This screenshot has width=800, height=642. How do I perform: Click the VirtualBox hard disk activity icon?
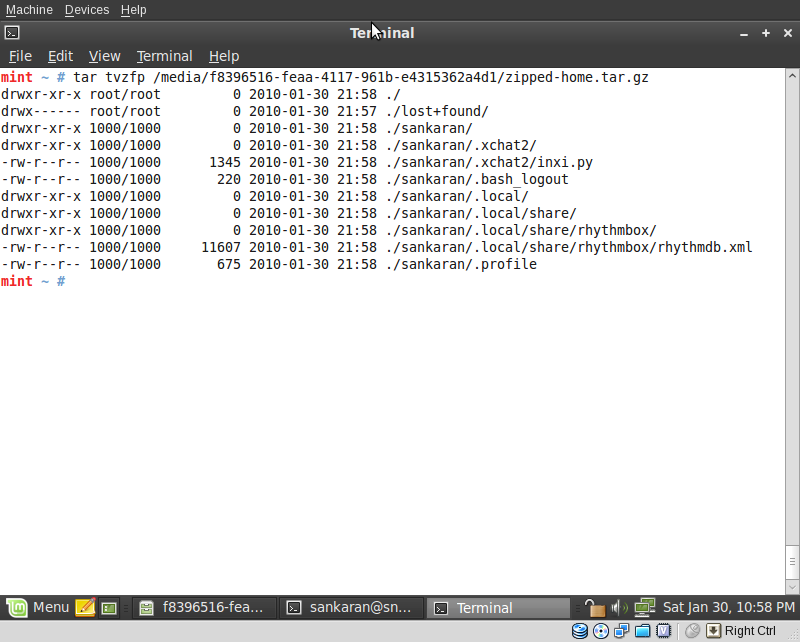580,630
